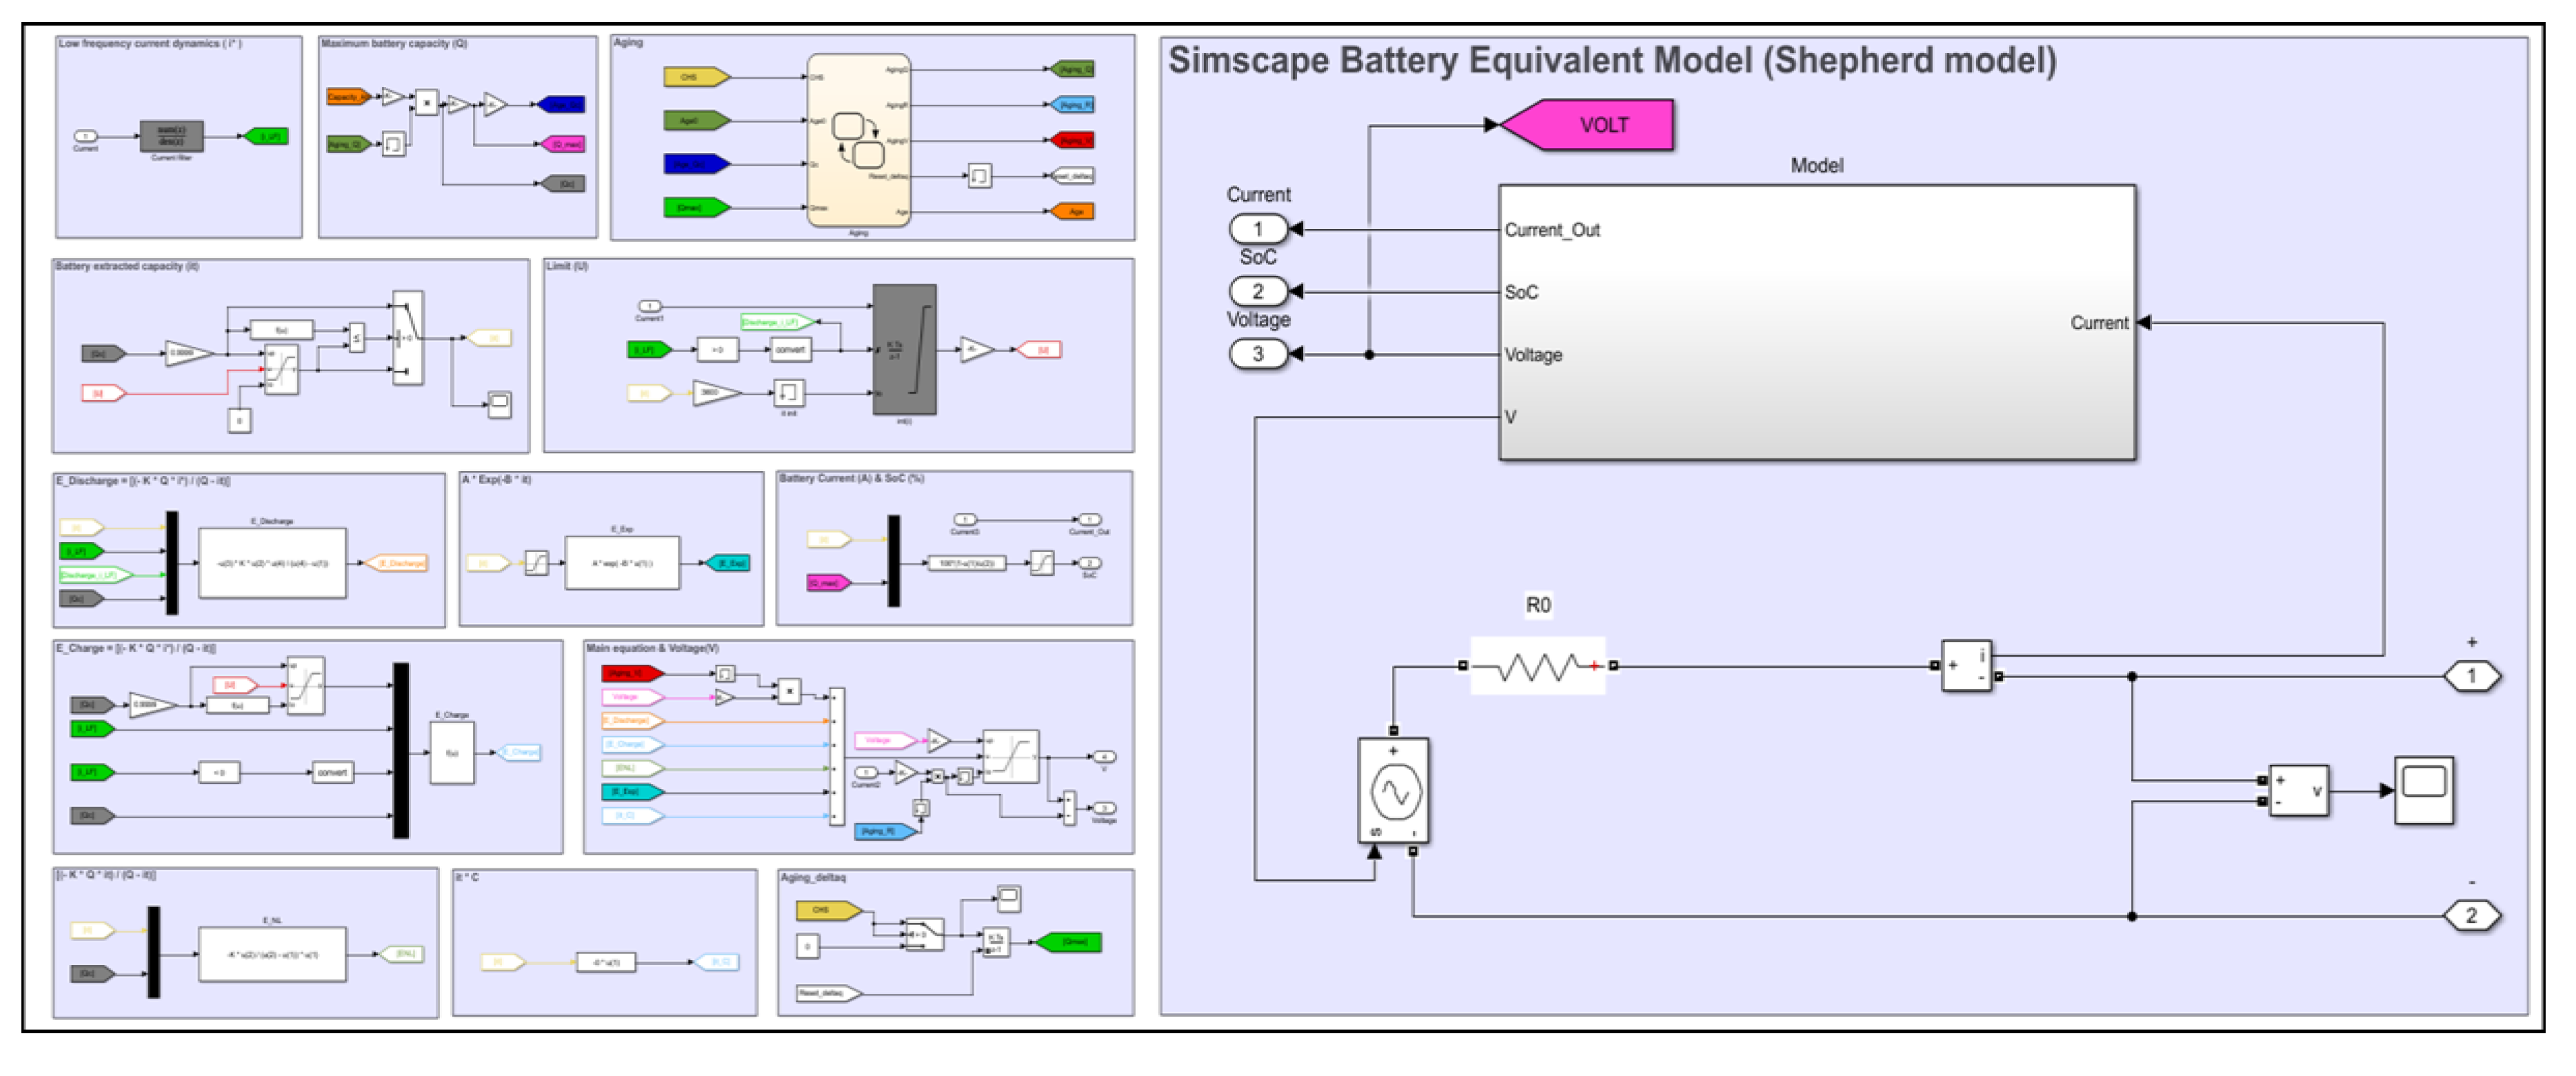The height and width of the screenshot is (1076, 2576).
Task: Click the positive connection port 1
Action: click(x=2471, y=677)
